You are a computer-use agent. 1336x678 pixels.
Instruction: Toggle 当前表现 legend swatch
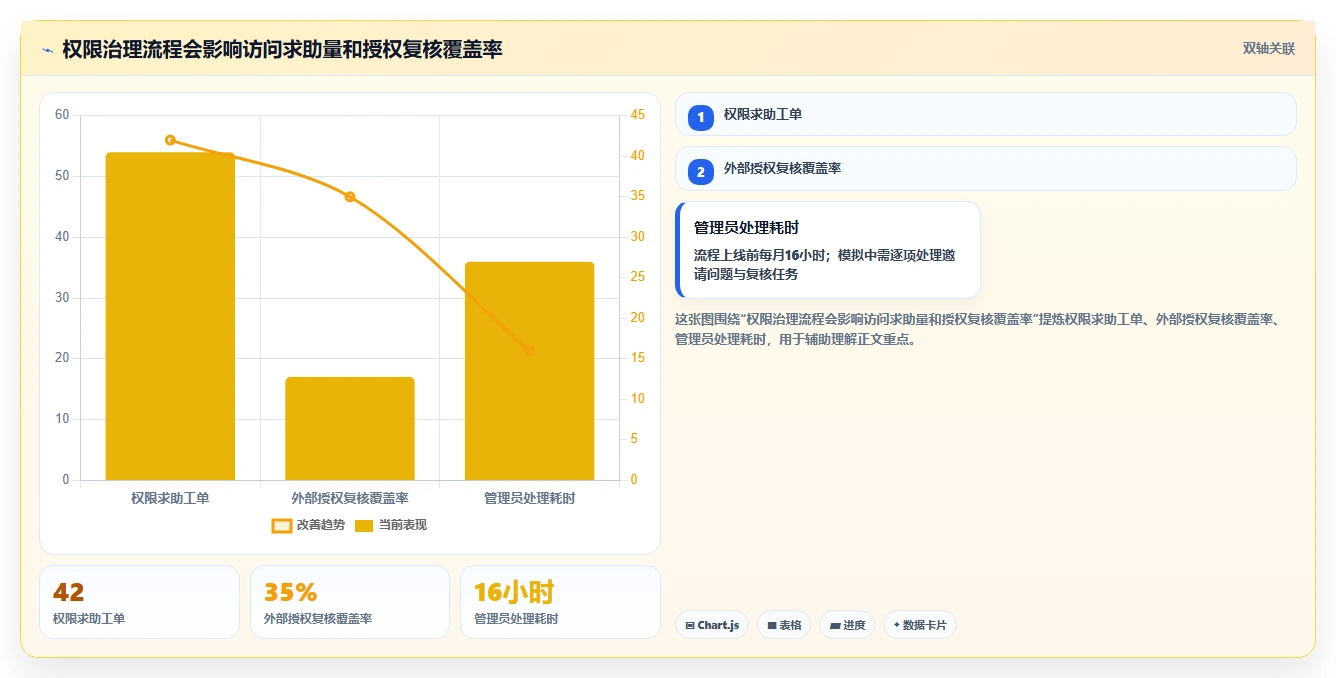coord(364,525)
